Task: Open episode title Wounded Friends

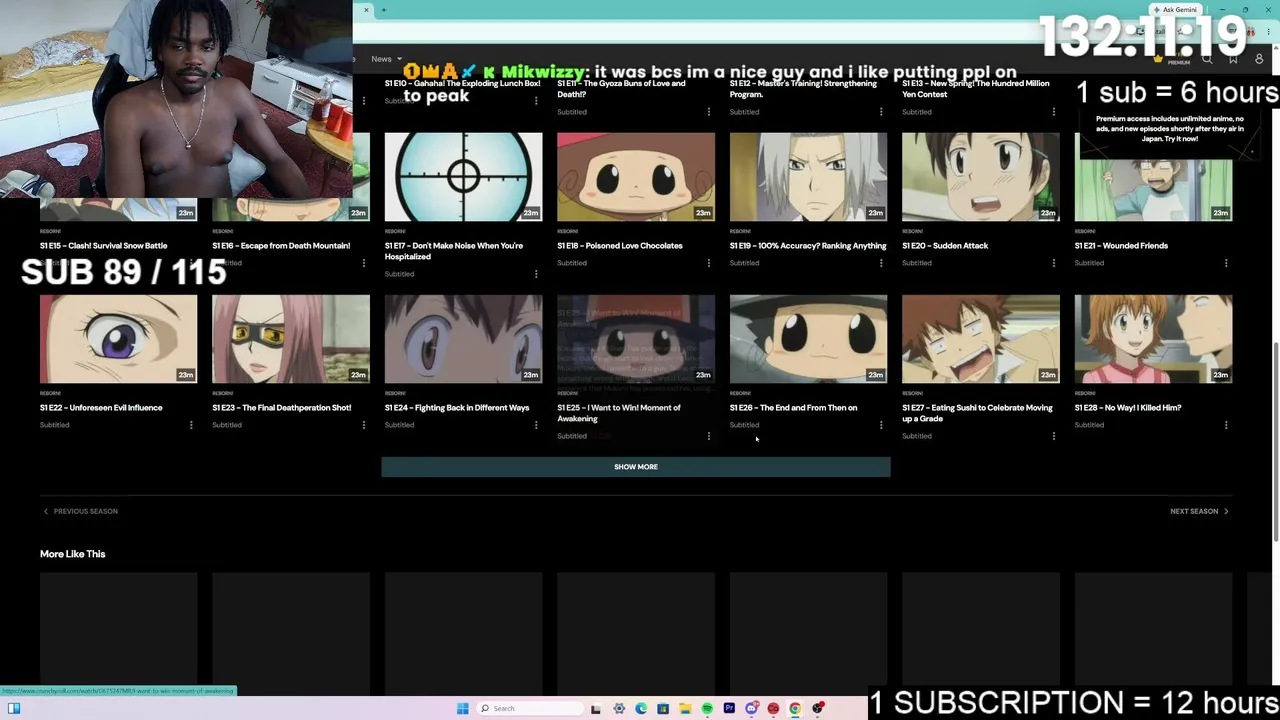Action: click(1121, 246)
